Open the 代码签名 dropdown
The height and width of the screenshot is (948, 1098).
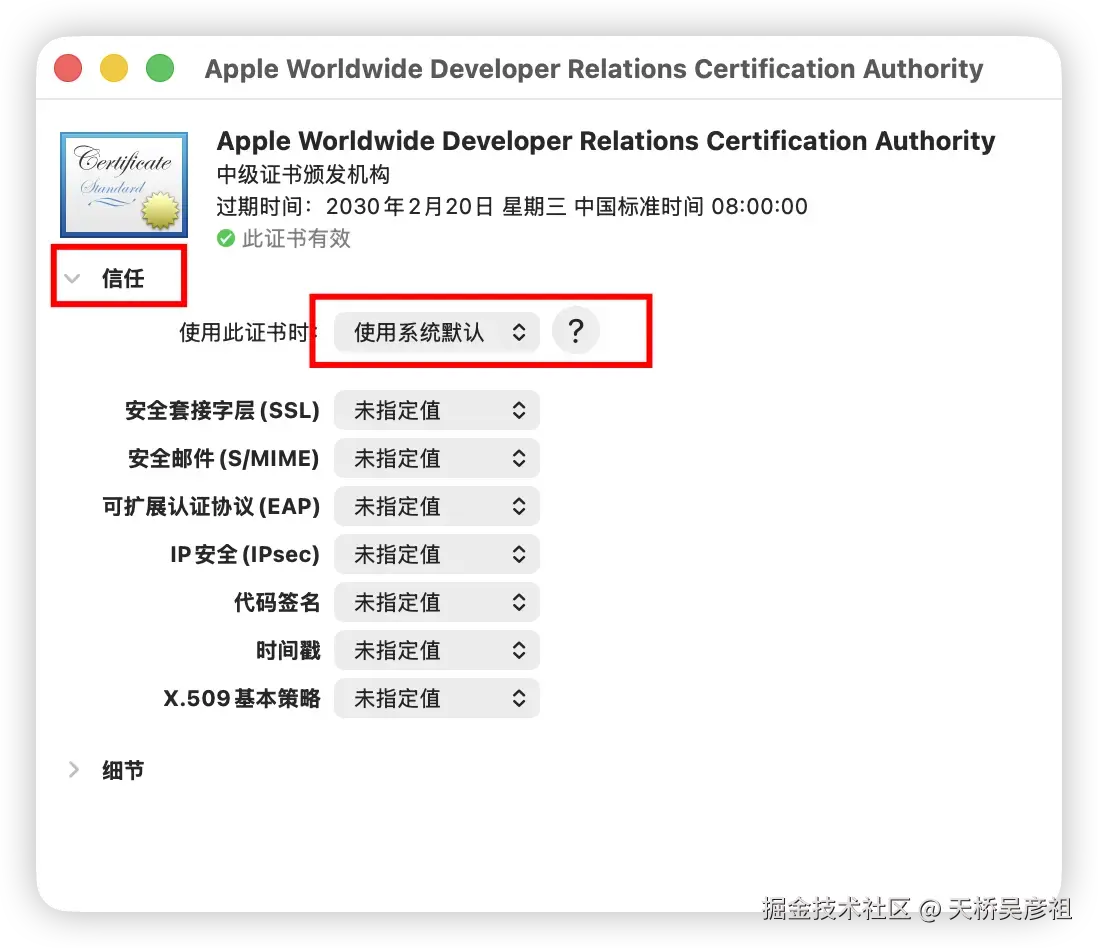[436, 602]
